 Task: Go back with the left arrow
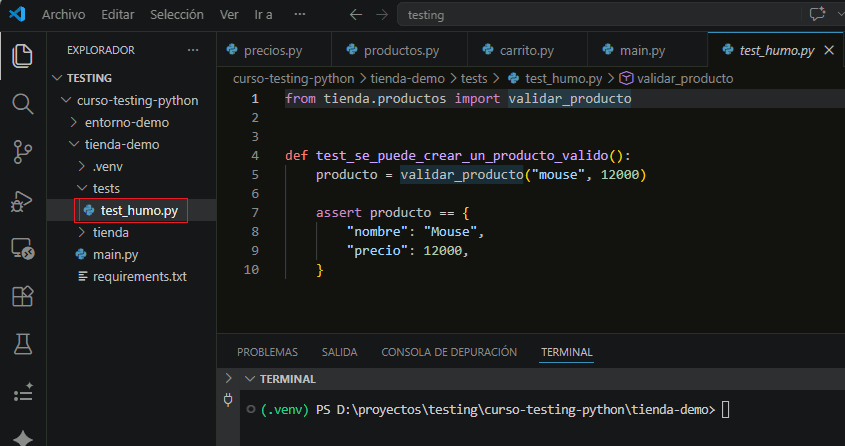[356, 15]
